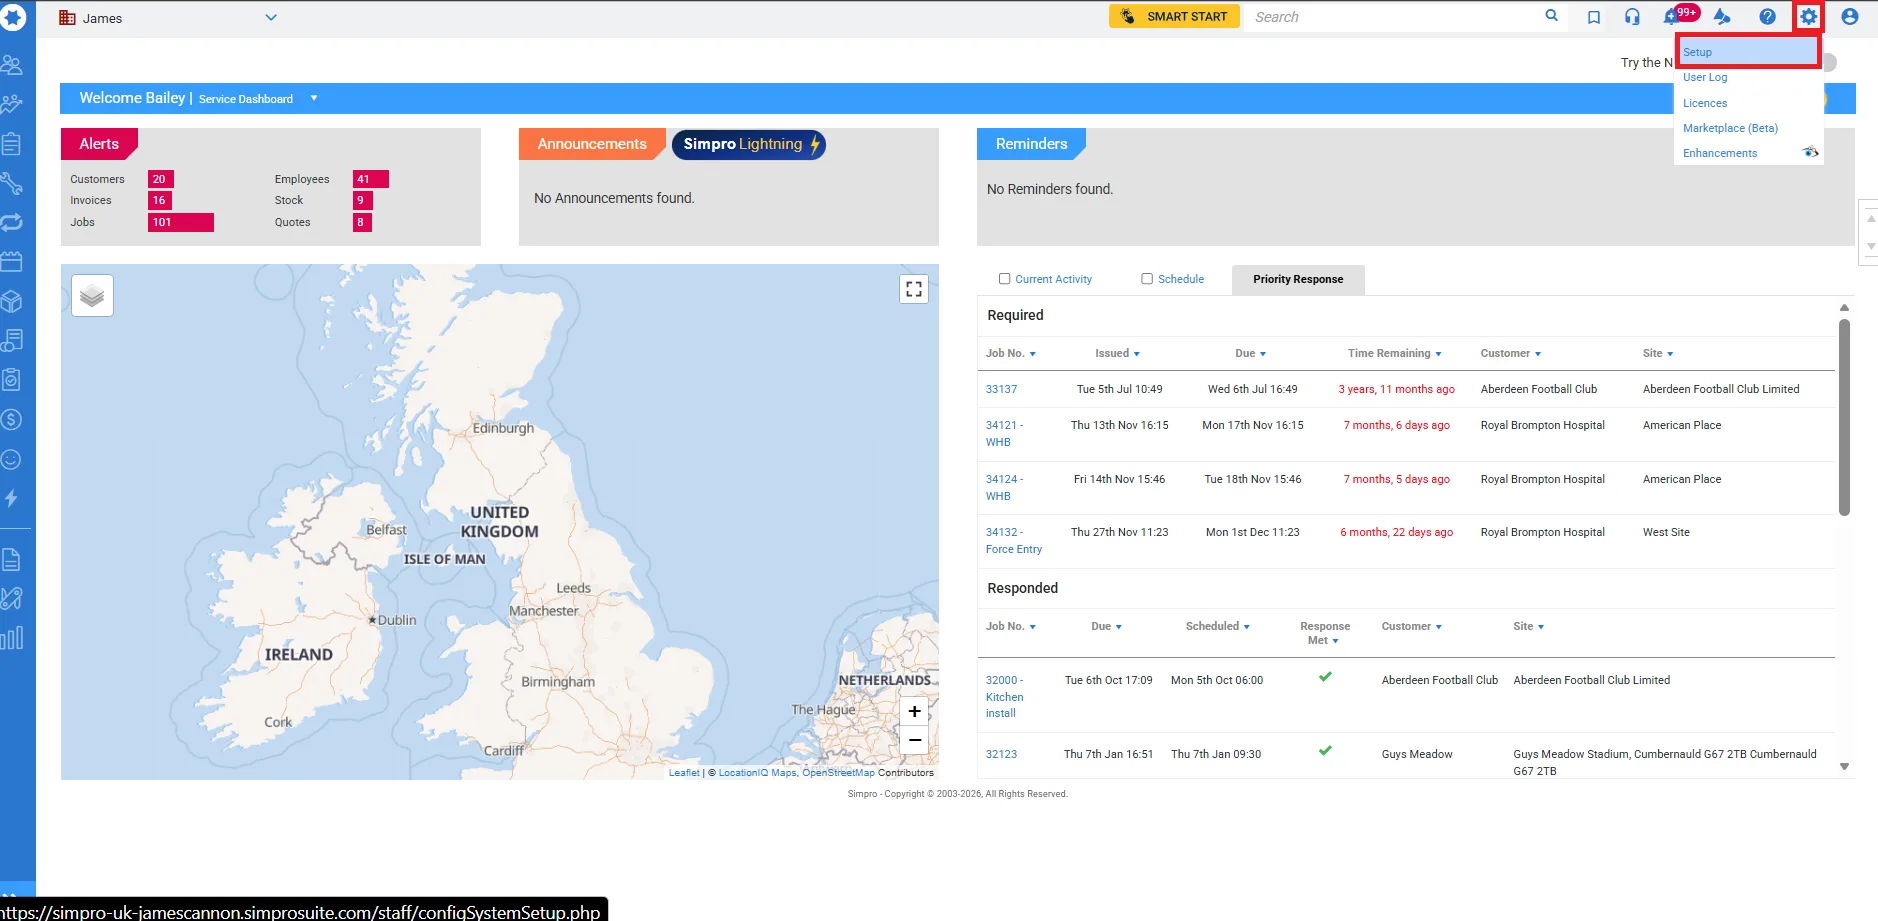Open the Quotes clipboard sidebar icon
Viewport: 1878px width, 921px height.
pyautogui.click(x=12, y=144)
